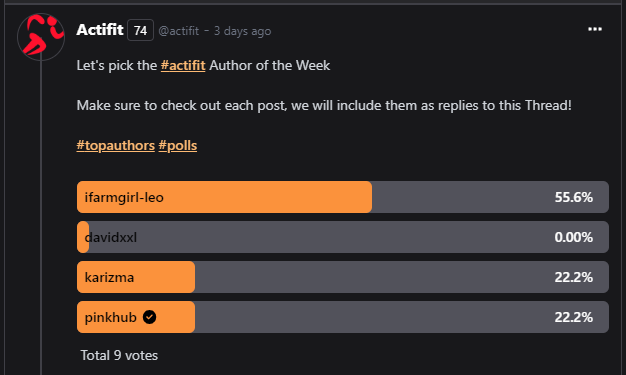Open the #topauthors hashtag link
The image size is (626, 375).
115,145
